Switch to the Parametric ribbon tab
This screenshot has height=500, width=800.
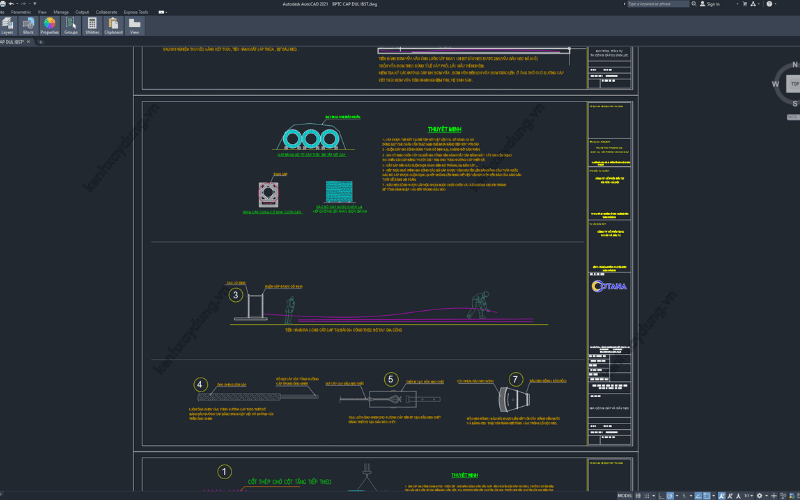point(21,12)
